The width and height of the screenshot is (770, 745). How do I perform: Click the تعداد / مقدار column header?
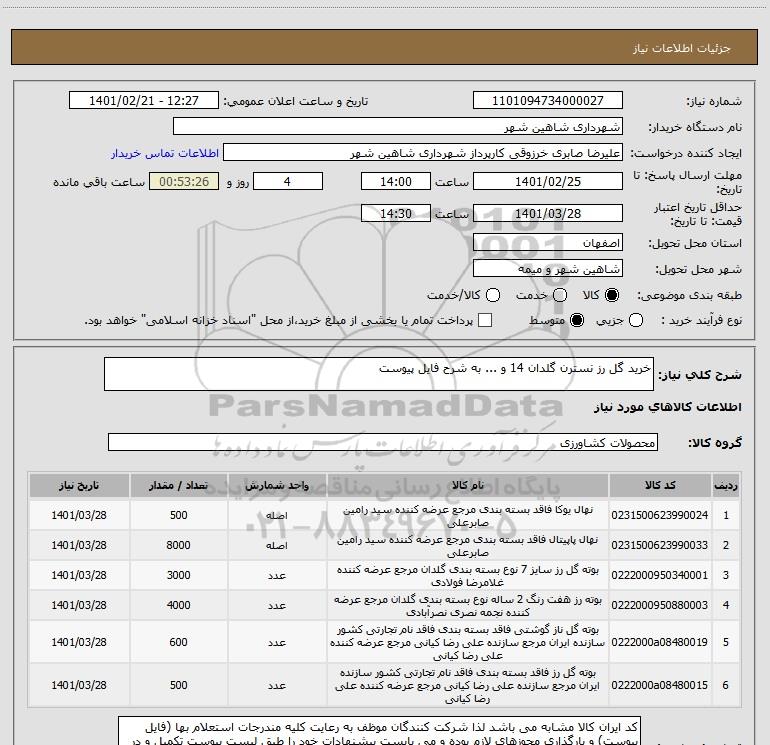click(178, 485)
